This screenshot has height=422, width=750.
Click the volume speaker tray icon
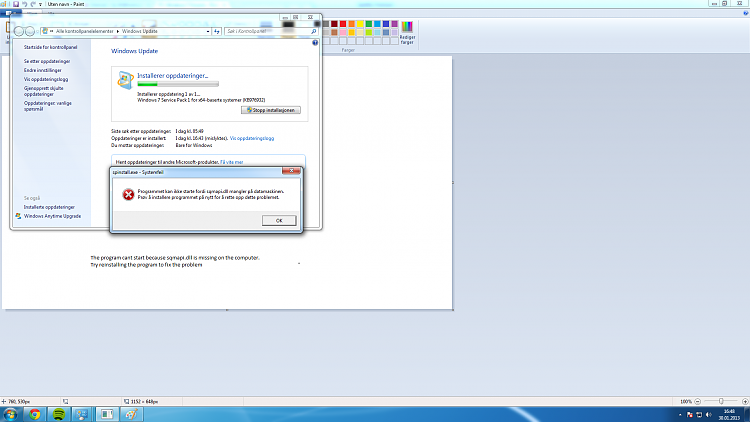point(708,415)
